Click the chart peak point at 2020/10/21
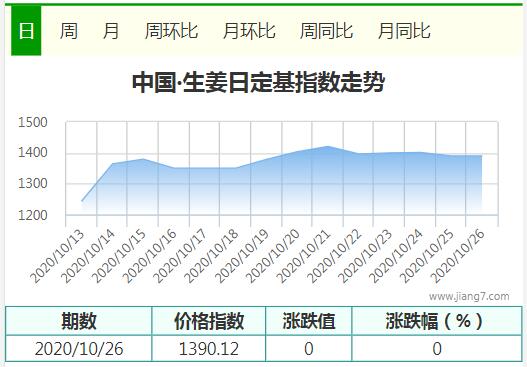The height and width of the screenshot is (367, 527). [x=328, y=147]
